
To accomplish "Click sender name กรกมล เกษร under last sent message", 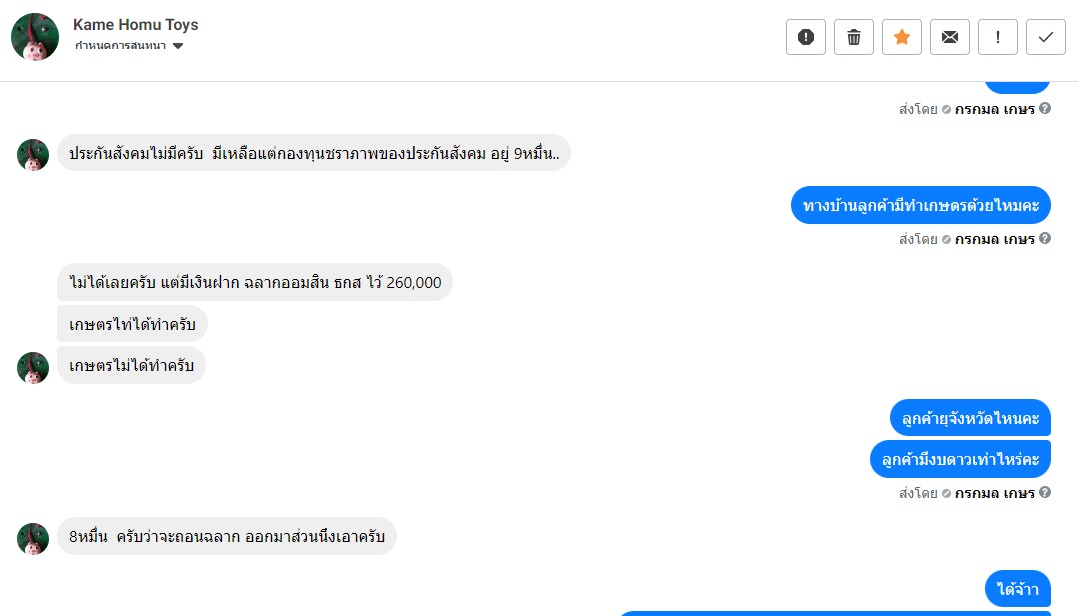I will click(x=994, y=493).
